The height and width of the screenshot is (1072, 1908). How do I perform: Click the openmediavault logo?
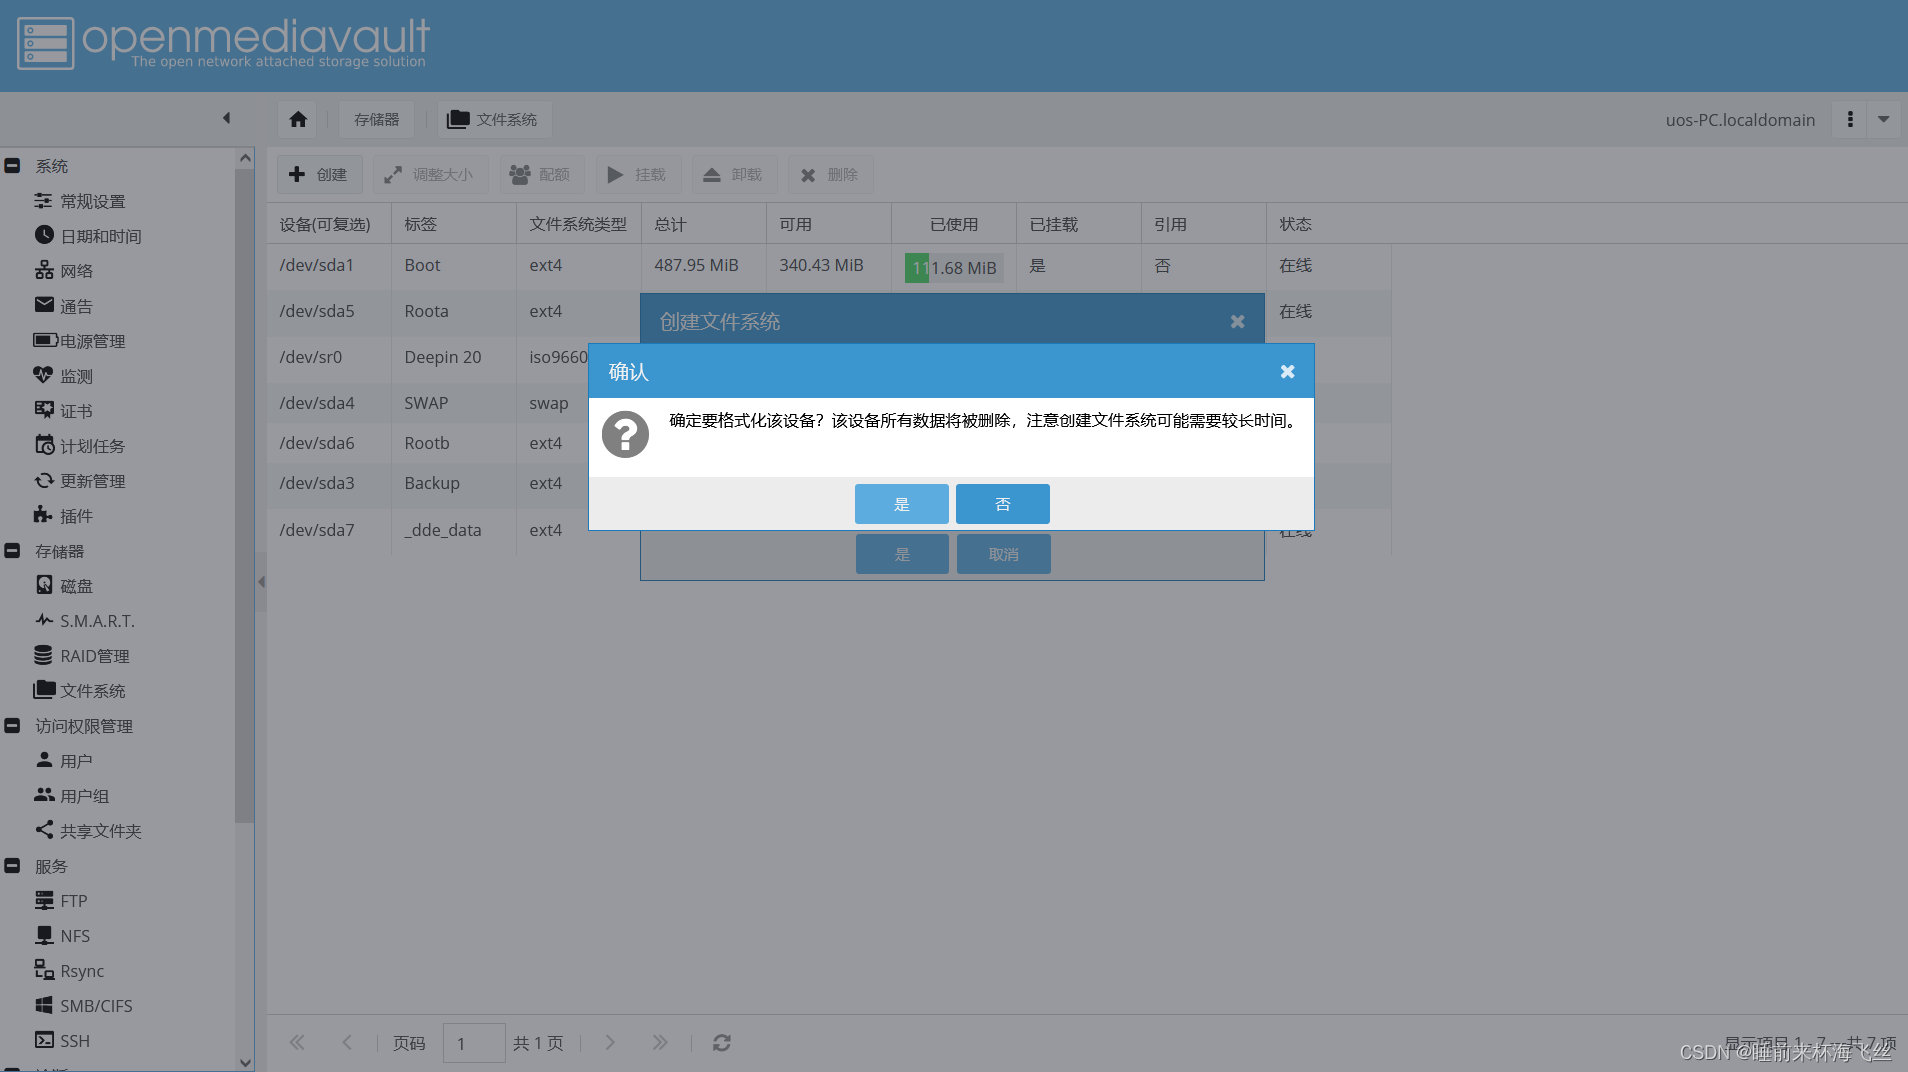[x=224, y=44]
